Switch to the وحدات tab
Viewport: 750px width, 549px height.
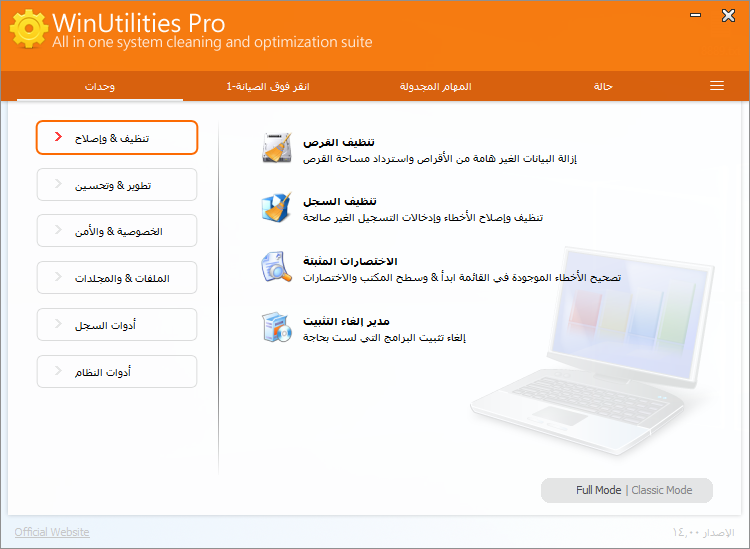[x=99, y=86]
